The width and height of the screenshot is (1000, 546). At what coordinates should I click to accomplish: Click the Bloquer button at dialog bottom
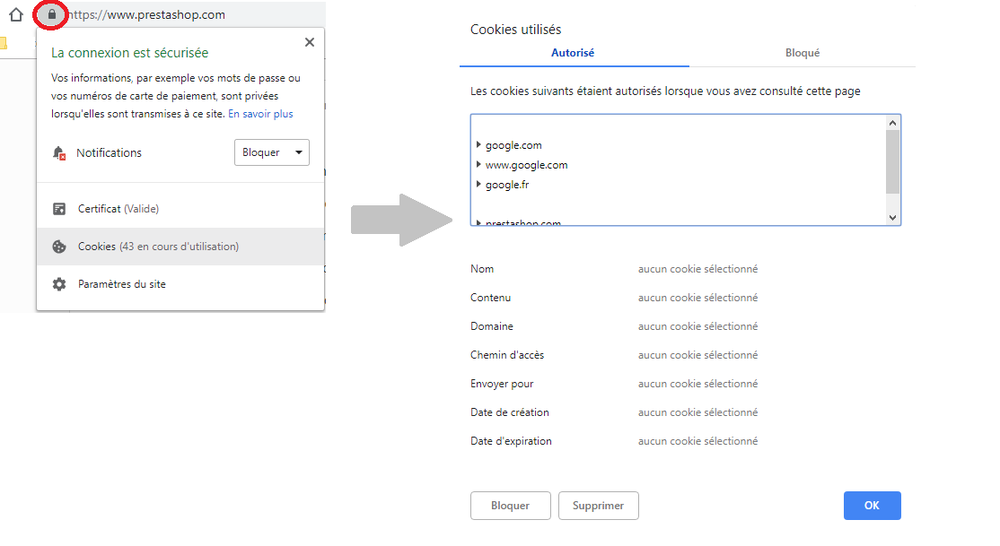(510, 506)
